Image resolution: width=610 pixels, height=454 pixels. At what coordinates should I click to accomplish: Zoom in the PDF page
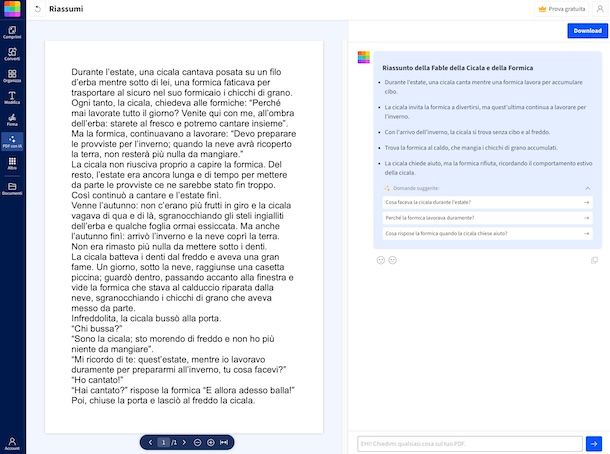coord(210,442)
